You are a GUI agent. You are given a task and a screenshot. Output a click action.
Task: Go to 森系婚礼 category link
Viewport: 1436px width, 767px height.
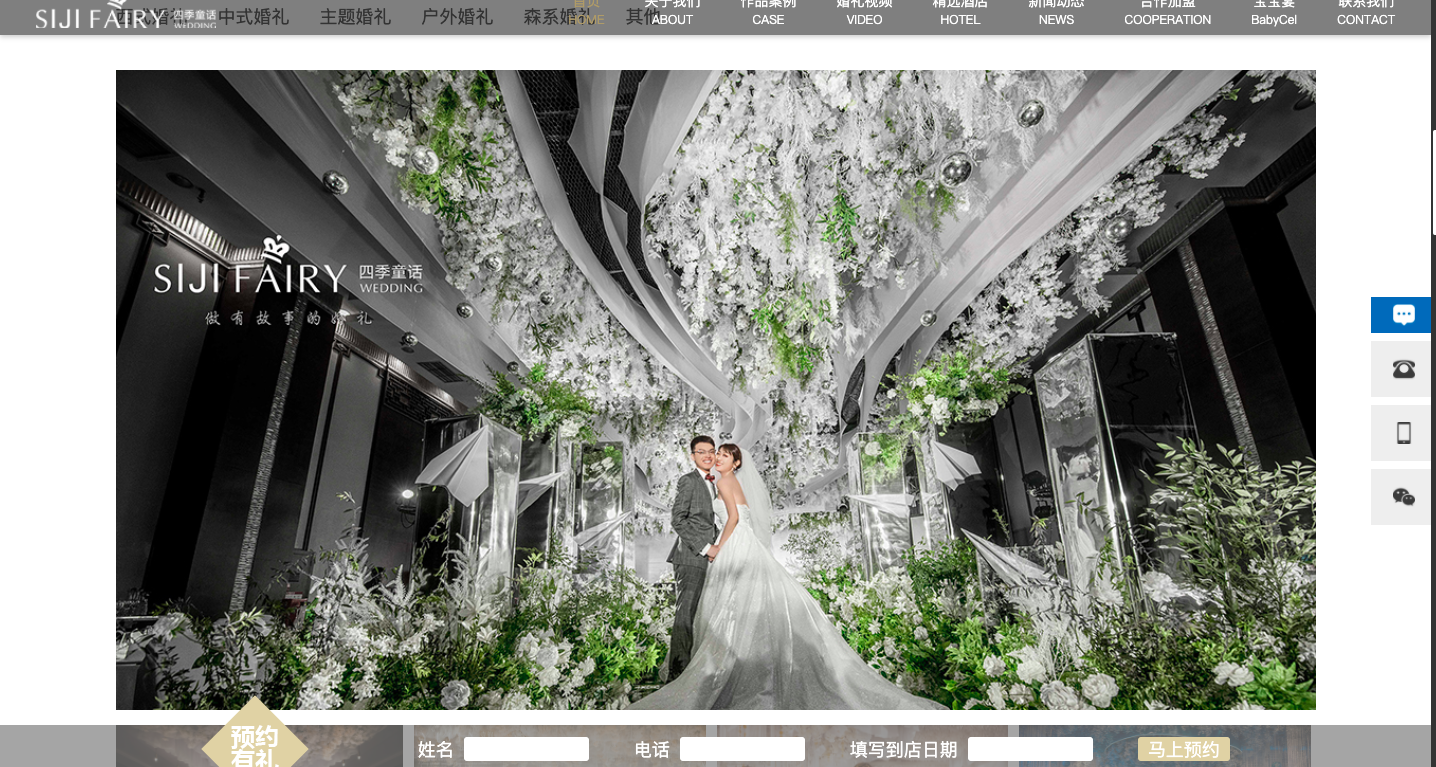[x=558, y=17]
